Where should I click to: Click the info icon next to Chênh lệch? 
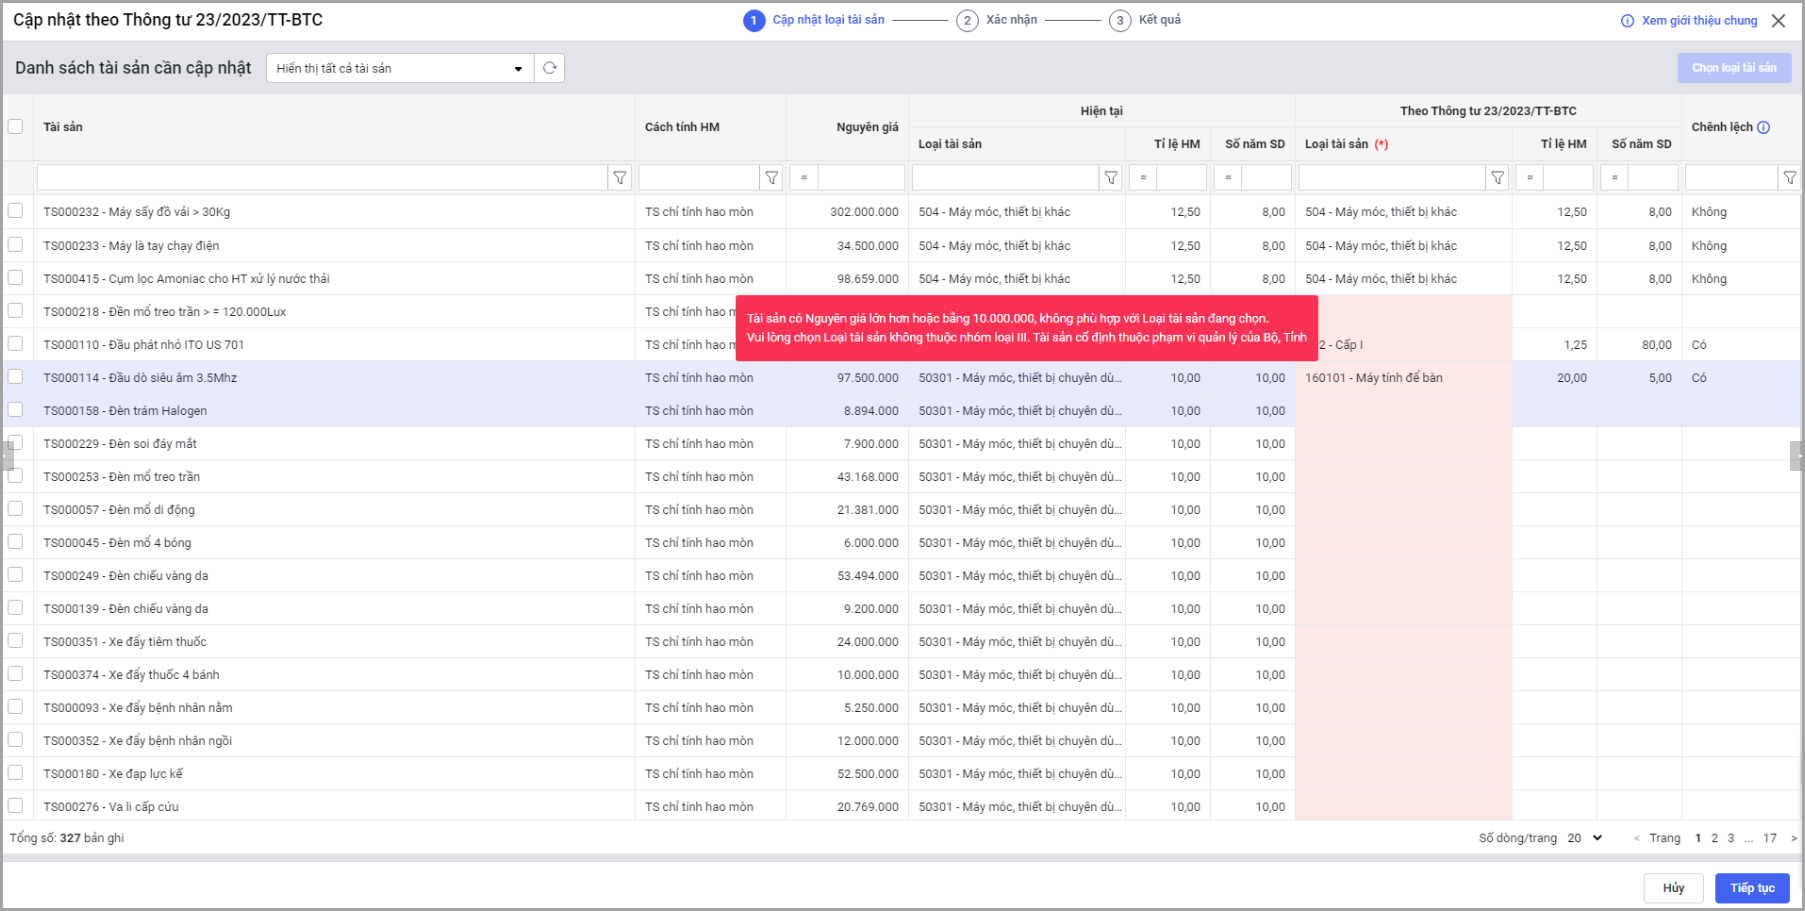1763,127
